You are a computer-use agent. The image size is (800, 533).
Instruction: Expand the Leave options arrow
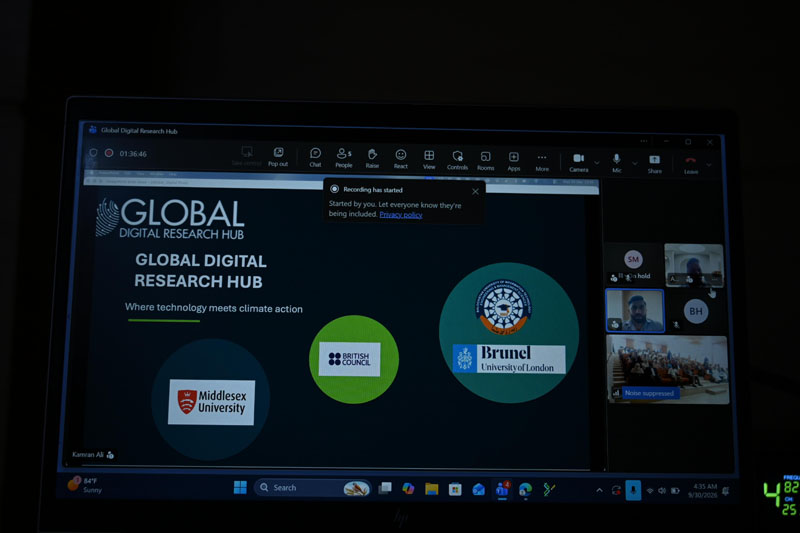pos(709,165)
